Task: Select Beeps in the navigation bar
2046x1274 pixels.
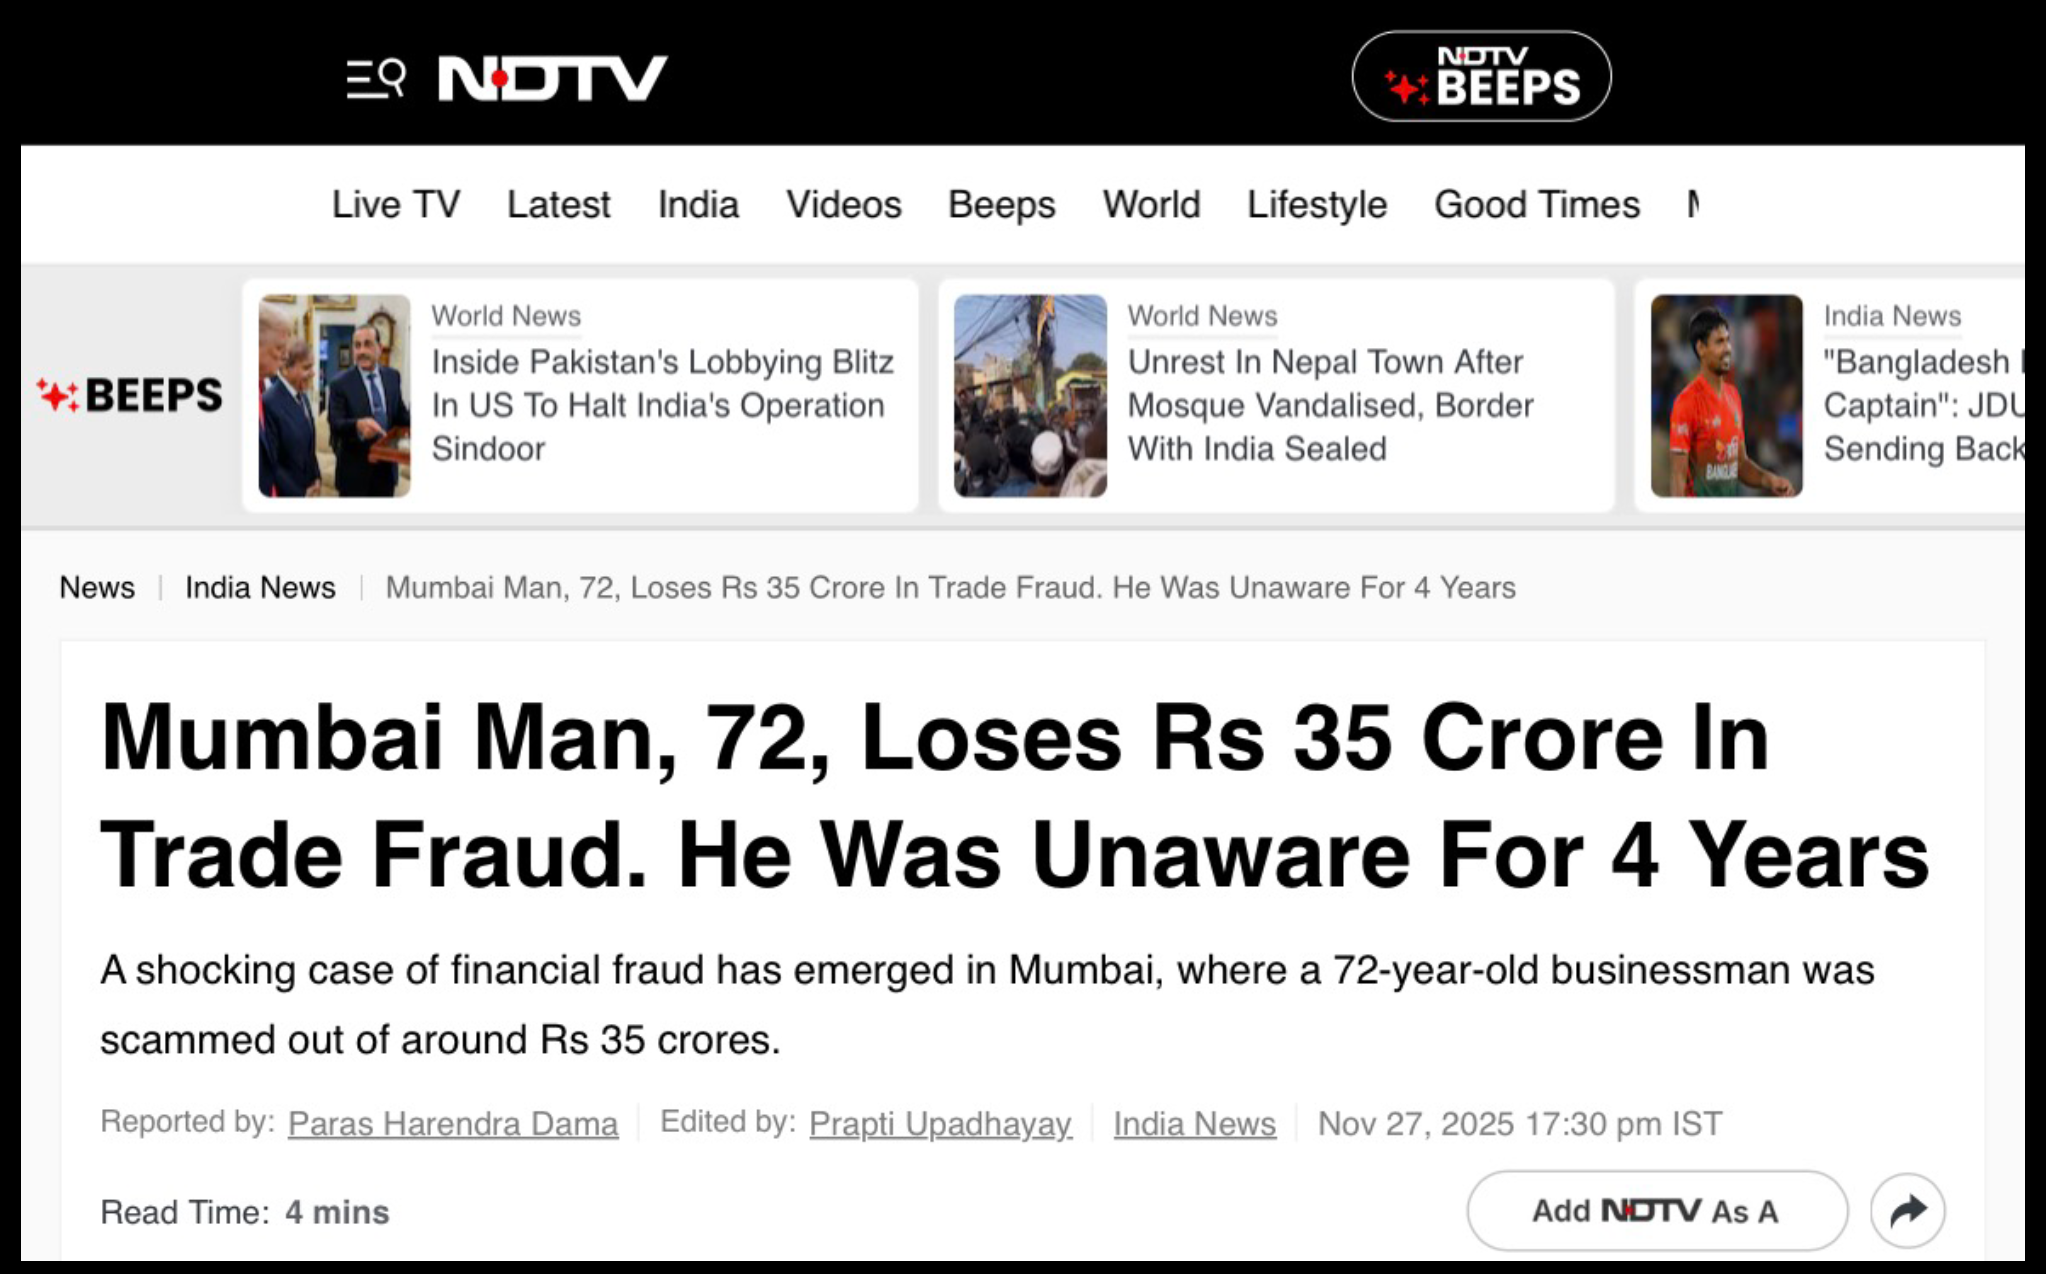Action: click(x=1001, y=205)
